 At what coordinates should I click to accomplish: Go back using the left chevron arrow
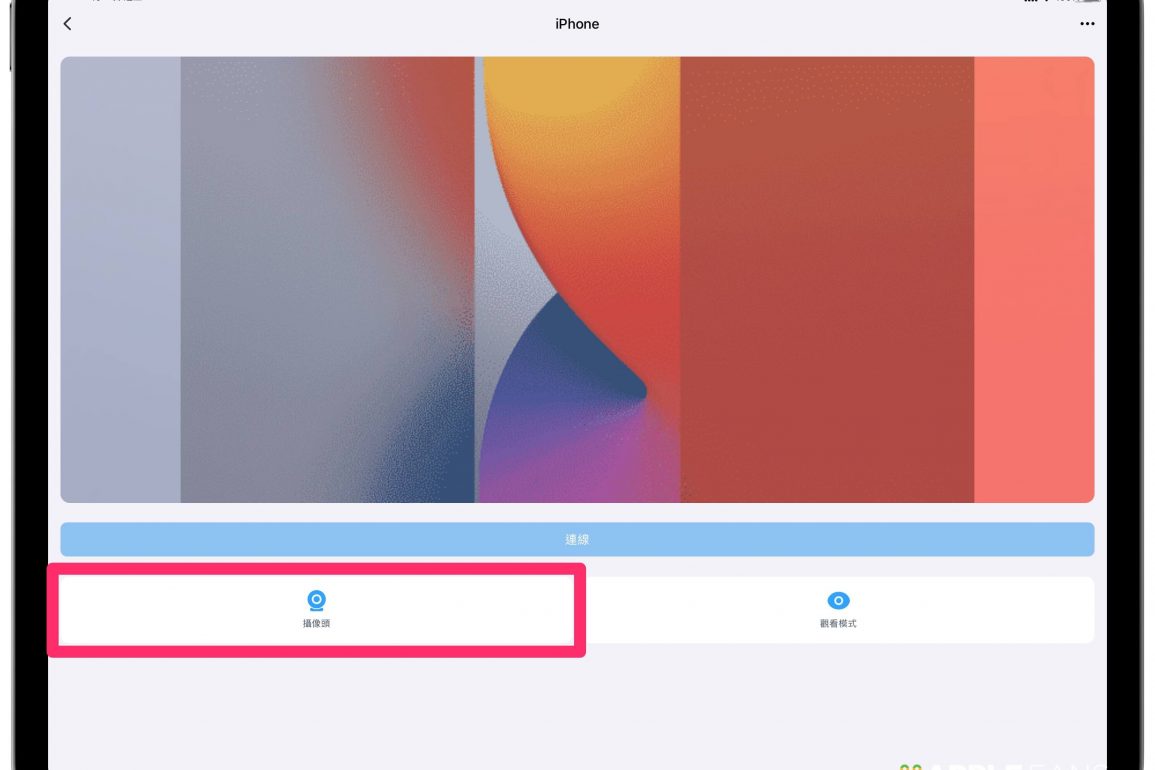point(67,24)
